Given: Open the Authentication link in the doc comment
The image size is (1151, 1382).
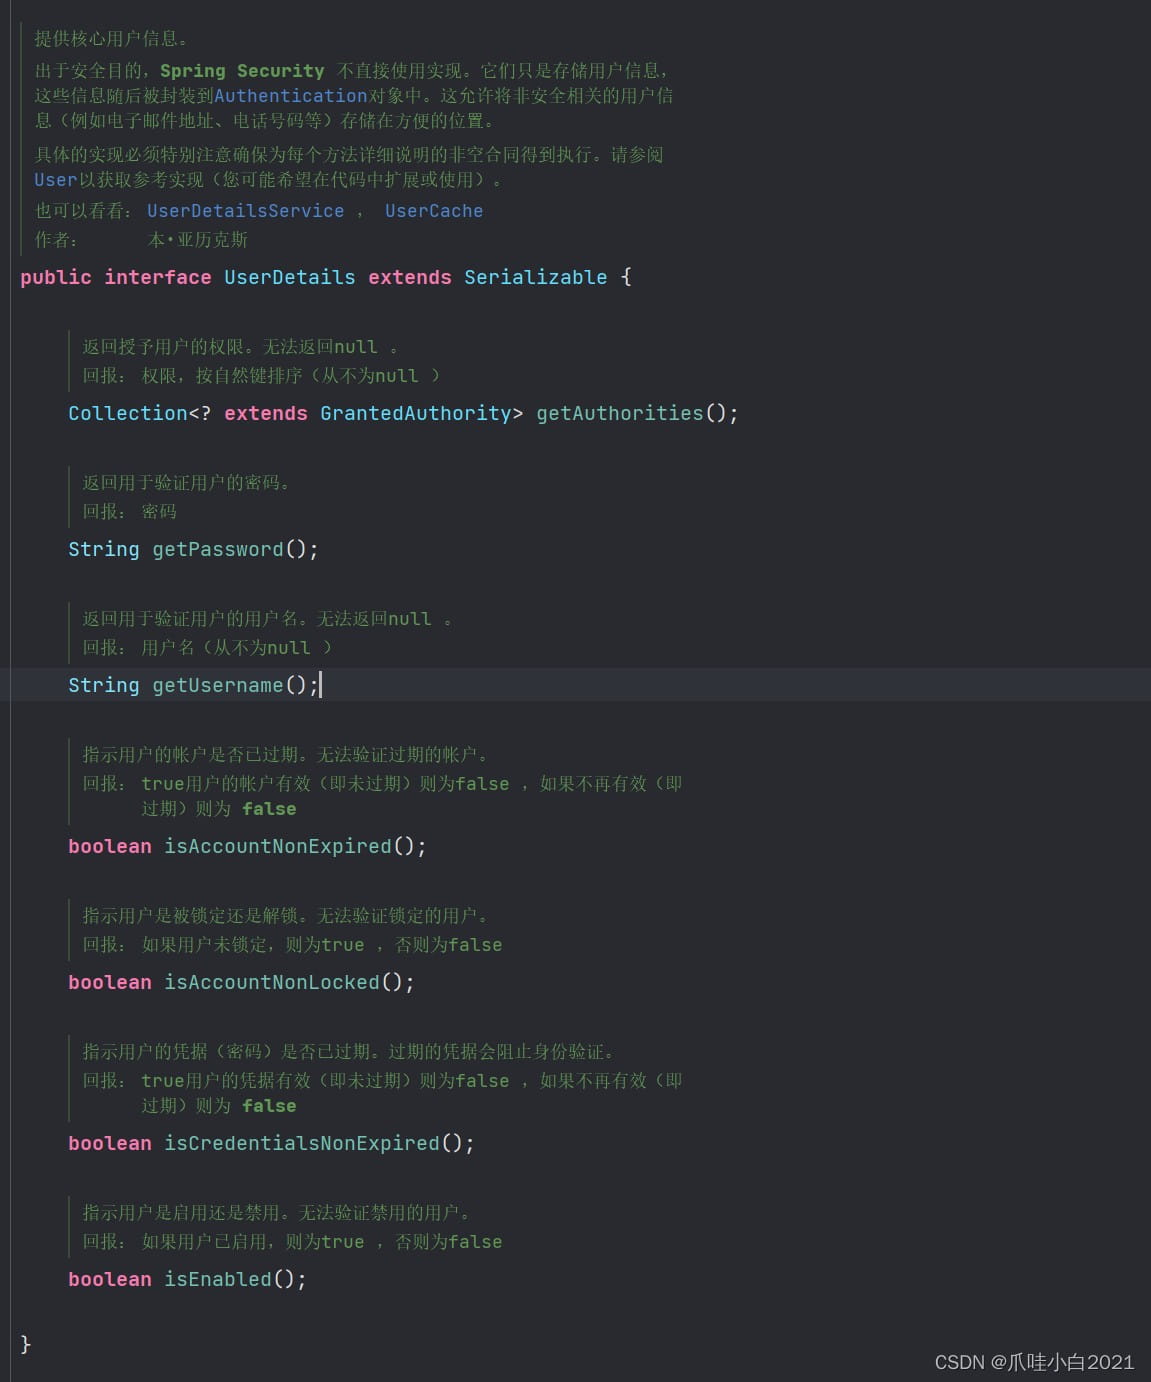Looking at the screenshot, I should (x=290, y=96).
